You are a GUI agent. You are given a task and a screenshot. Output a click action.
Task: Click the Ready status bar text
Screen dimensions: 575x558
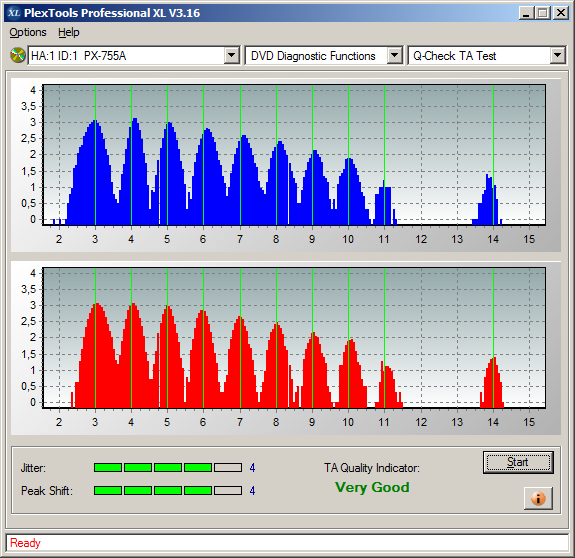tap(25, 543)
